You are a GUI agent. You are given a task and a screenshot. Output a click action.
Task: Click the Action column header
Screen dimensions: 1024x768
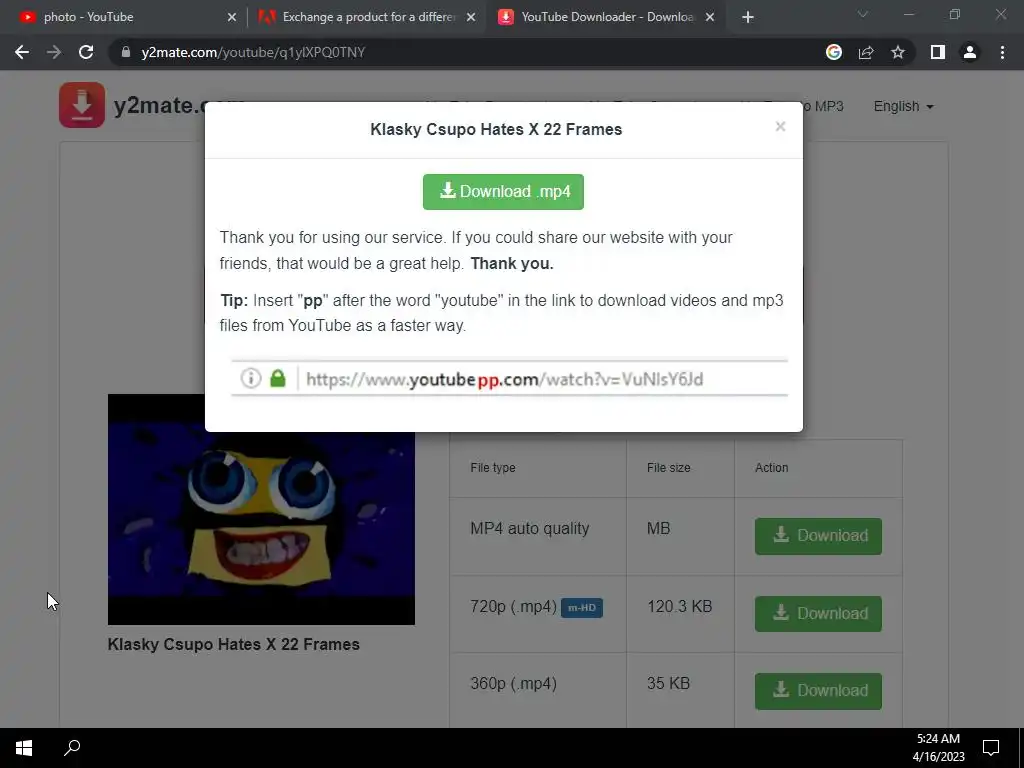pos(771,468)
